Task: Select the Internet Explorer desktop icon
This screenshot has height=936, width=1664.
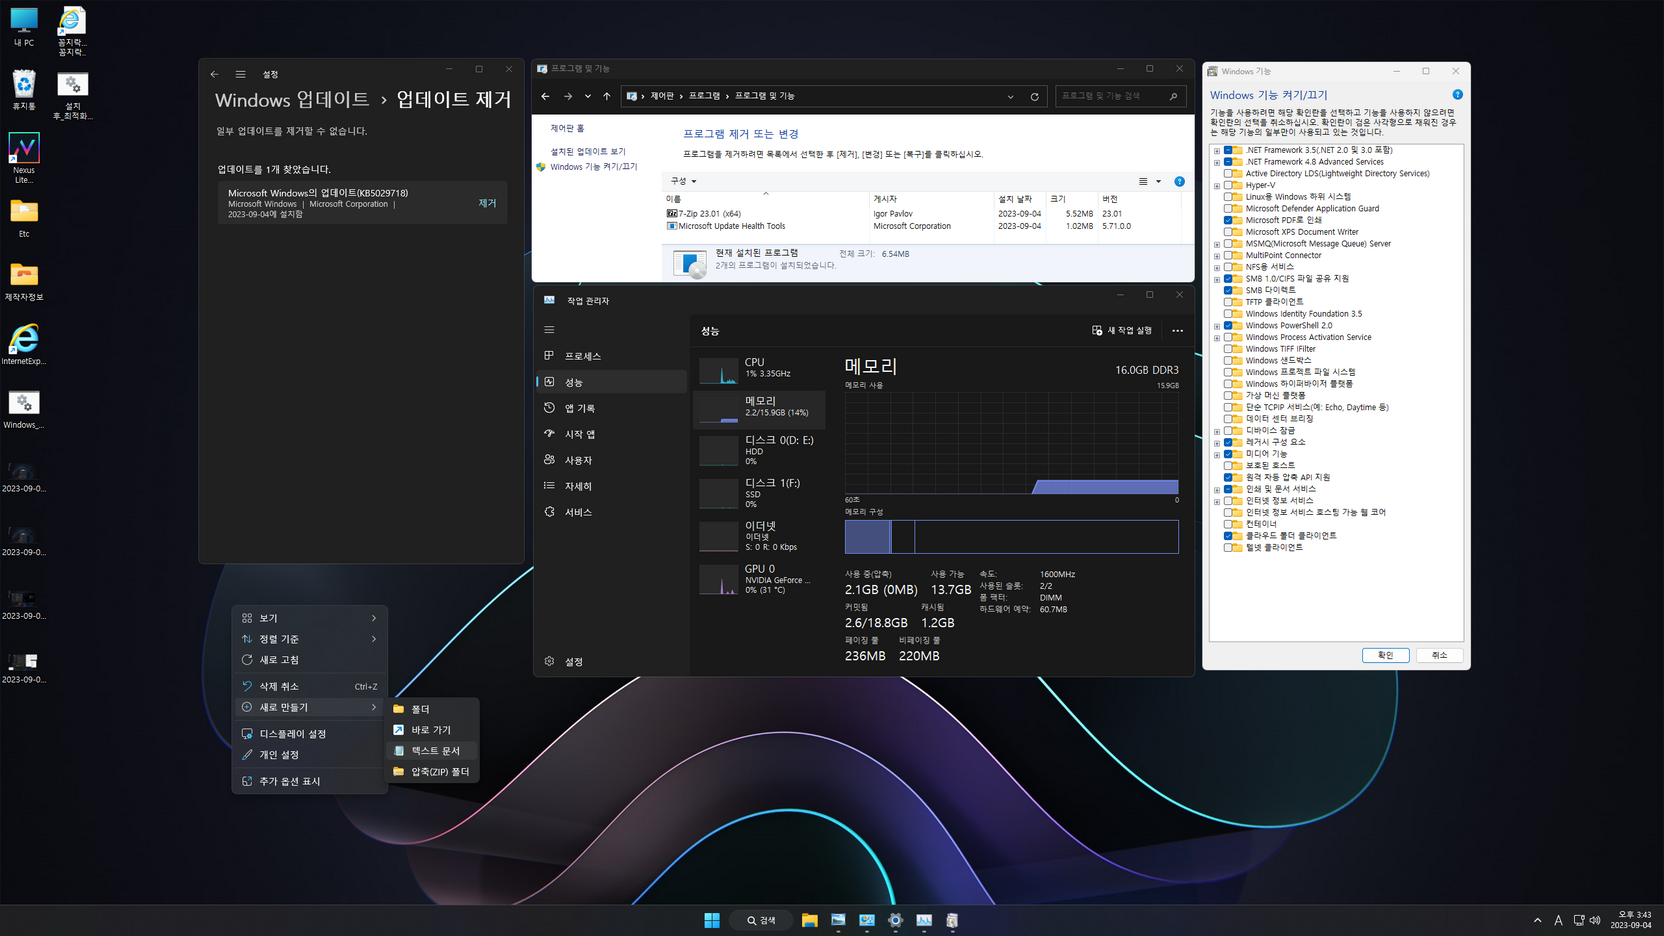Action: click(x=23, y=345)
